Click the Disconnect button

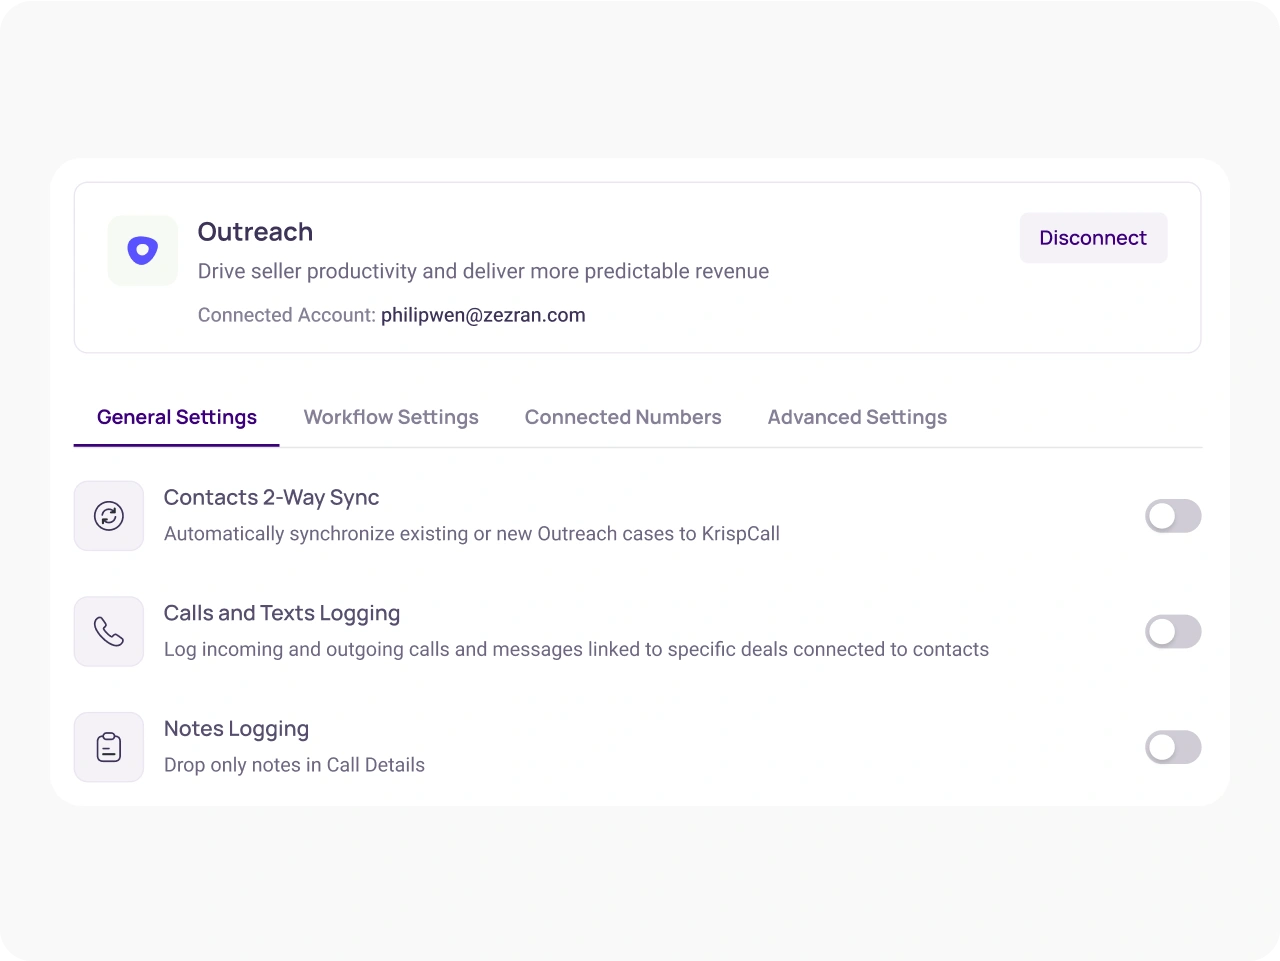point(1093,238)
